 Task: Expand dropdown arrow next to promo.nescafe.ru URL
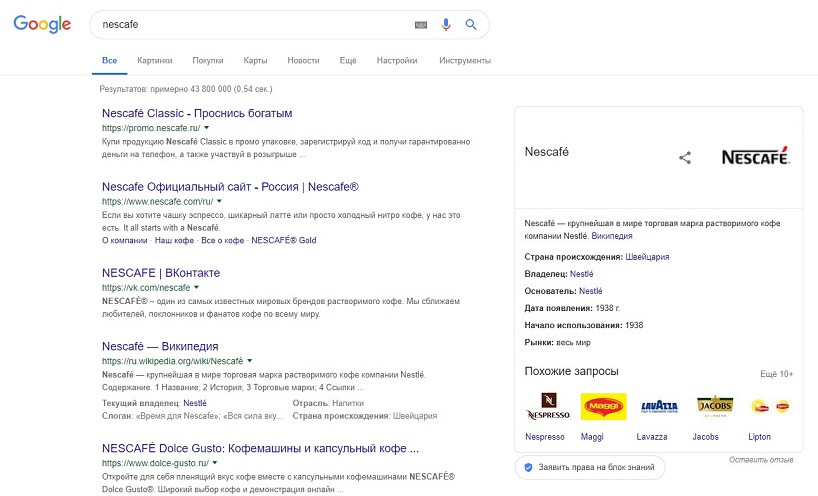point(207,127)
